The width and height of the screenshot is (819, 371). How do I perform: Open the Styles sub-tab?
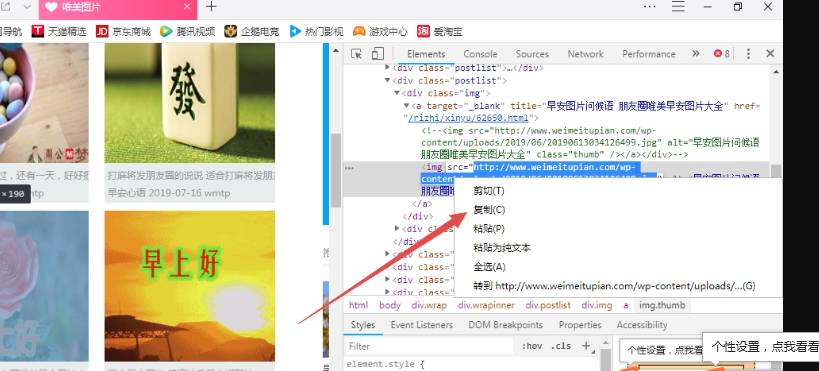(362, 324)
